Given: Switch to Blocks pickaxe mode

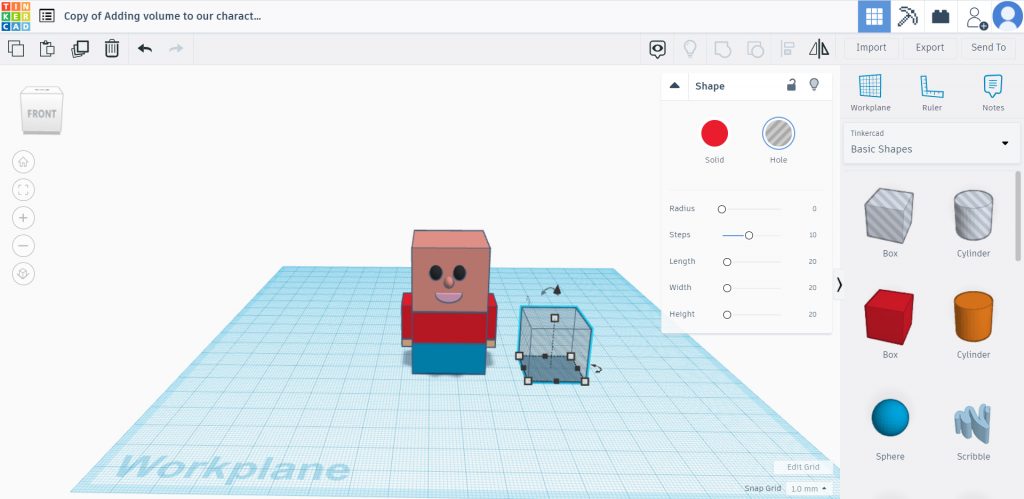Looking at the screenshot, I should coord(907,16).
